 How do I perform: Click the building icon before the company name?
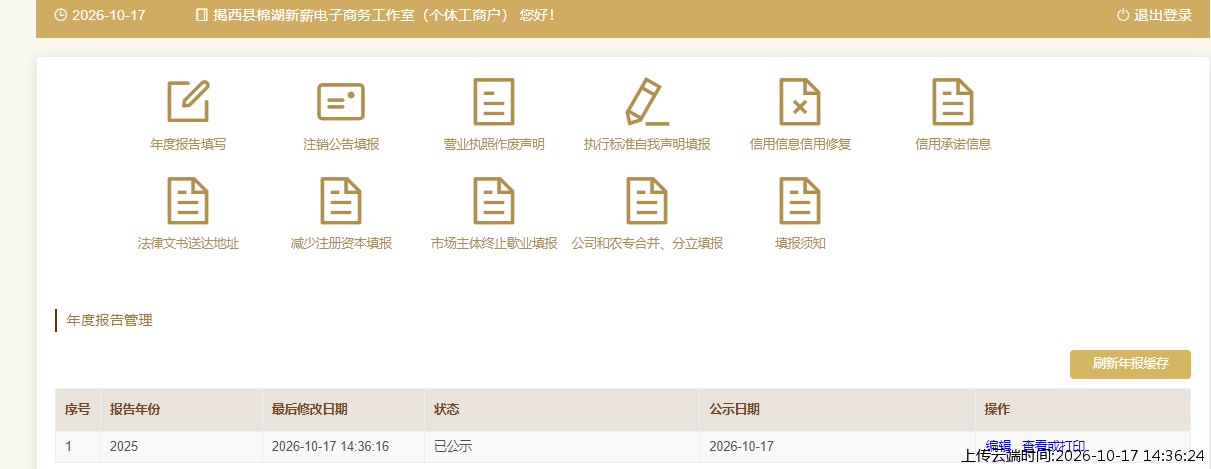202,15
